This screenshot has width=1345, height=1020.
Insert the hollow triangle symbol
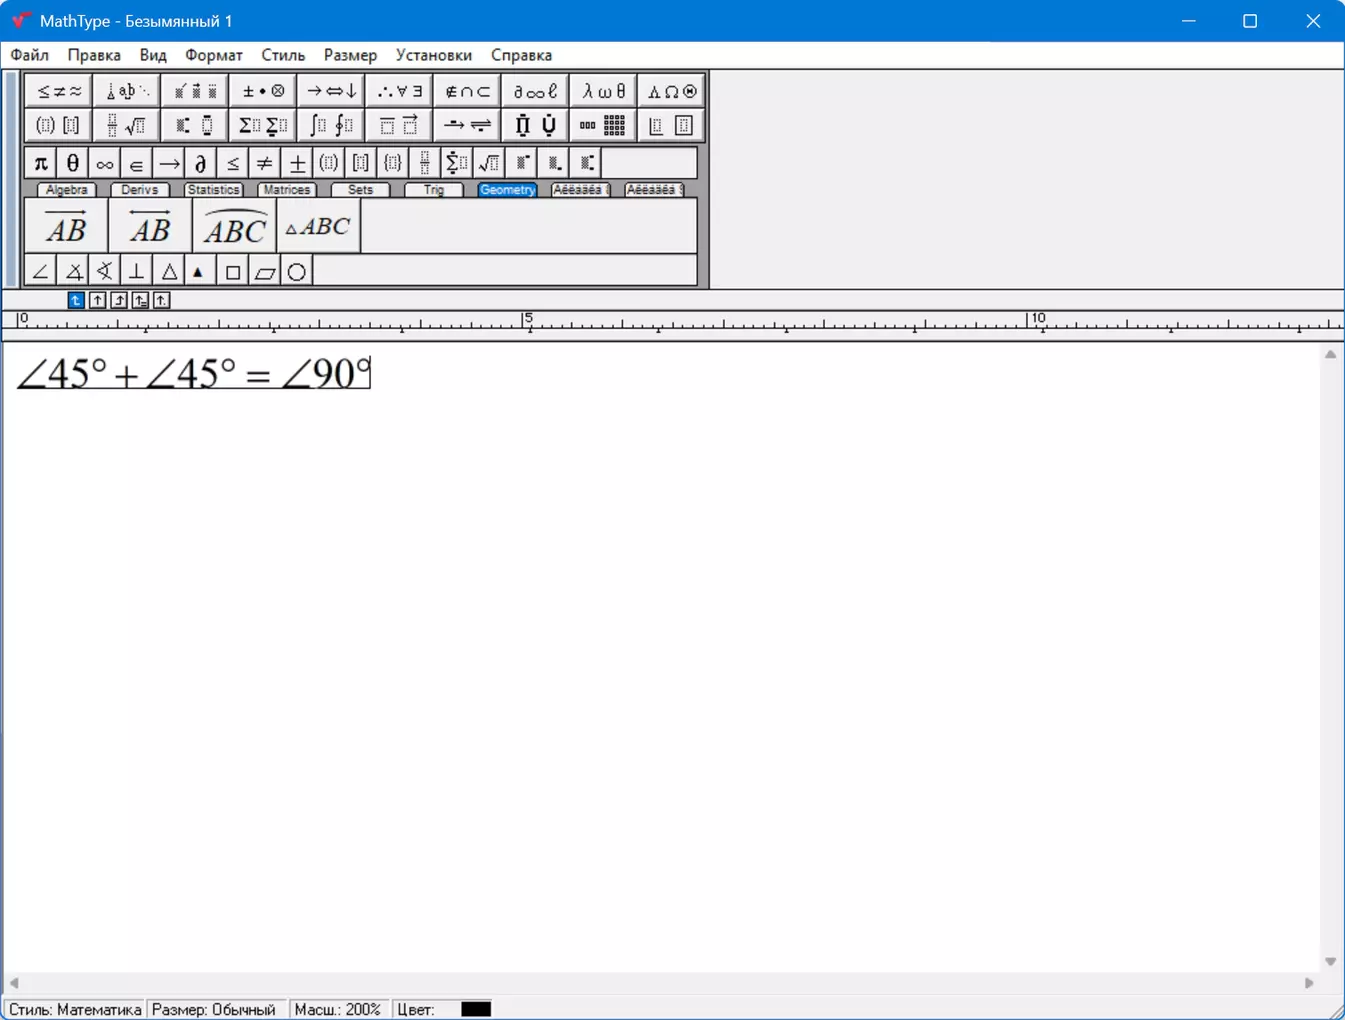click(169, 271)
